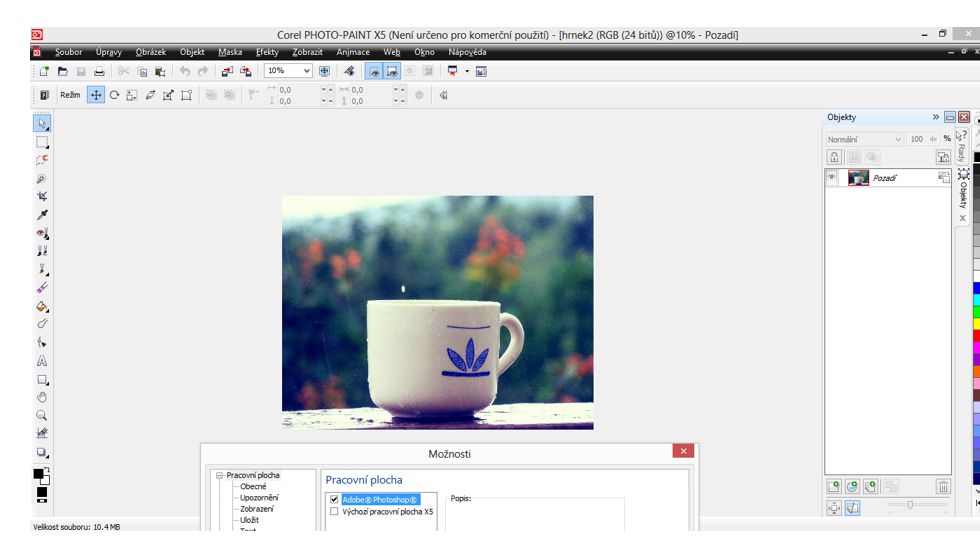Open the Efekty menu
Viewport: 980px width, 560px height.
[x=267, y=52]
